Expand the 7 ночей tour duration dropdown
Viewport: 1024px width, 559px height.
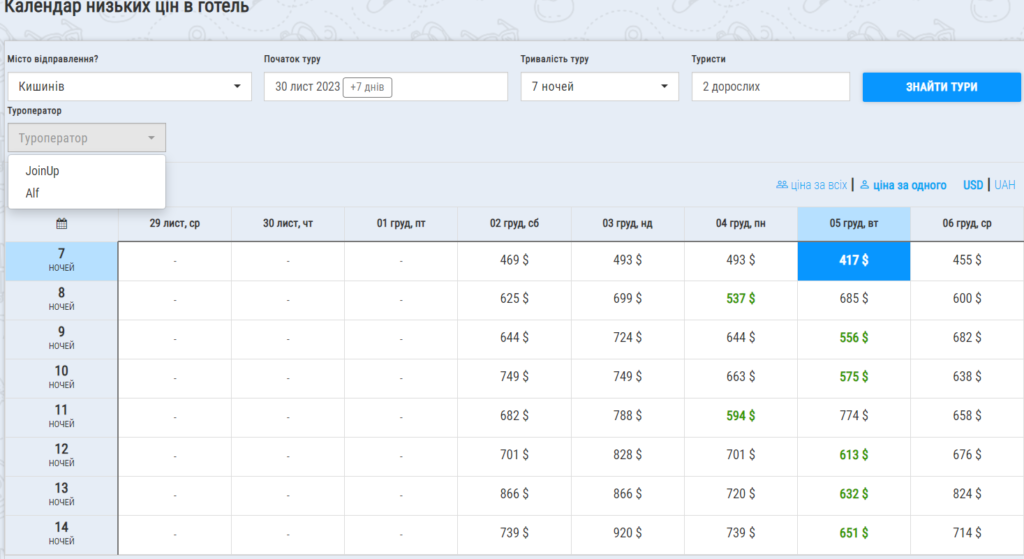(600, 87)
